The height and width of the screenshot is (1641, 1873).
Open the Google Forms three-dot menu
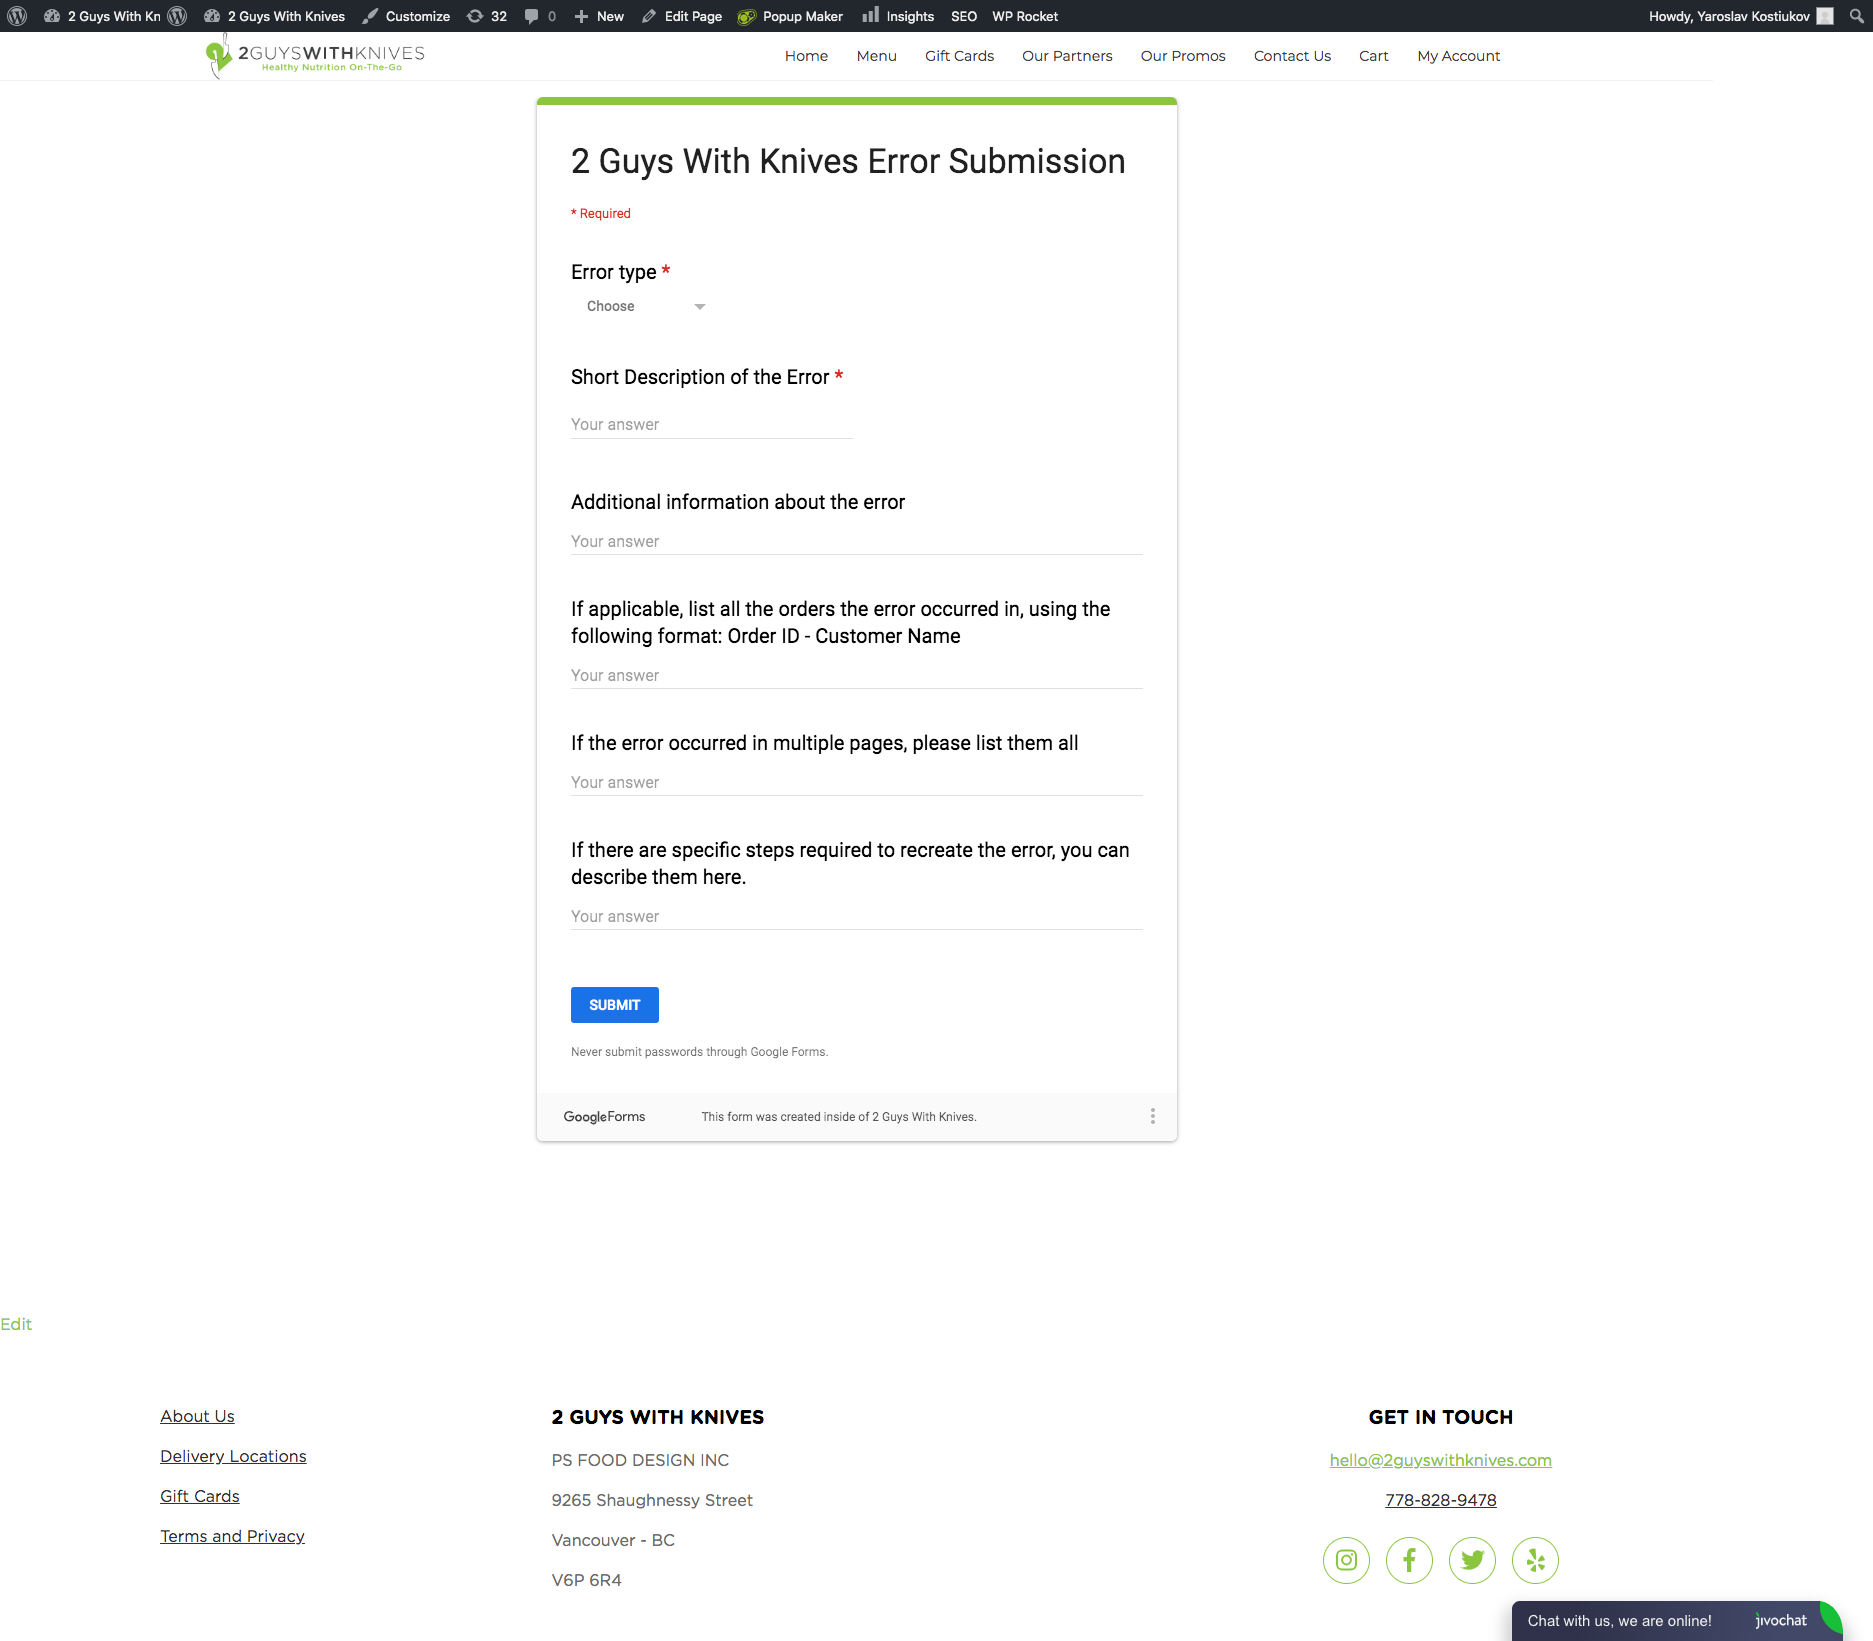pyautogui.click(x=1152, y=1116)
